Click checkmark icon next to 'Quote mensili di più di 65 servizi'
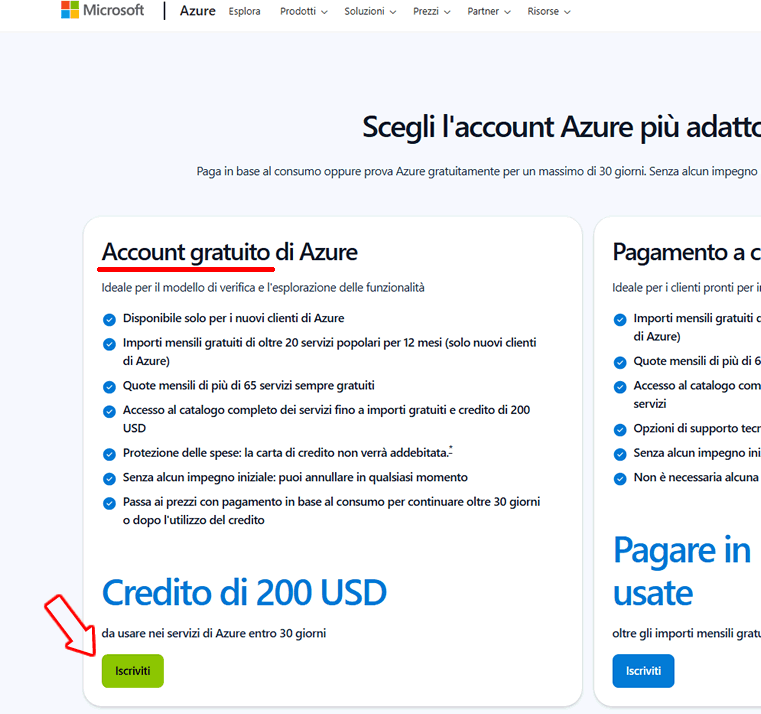761x714 pixels. (x=109, y=387)
